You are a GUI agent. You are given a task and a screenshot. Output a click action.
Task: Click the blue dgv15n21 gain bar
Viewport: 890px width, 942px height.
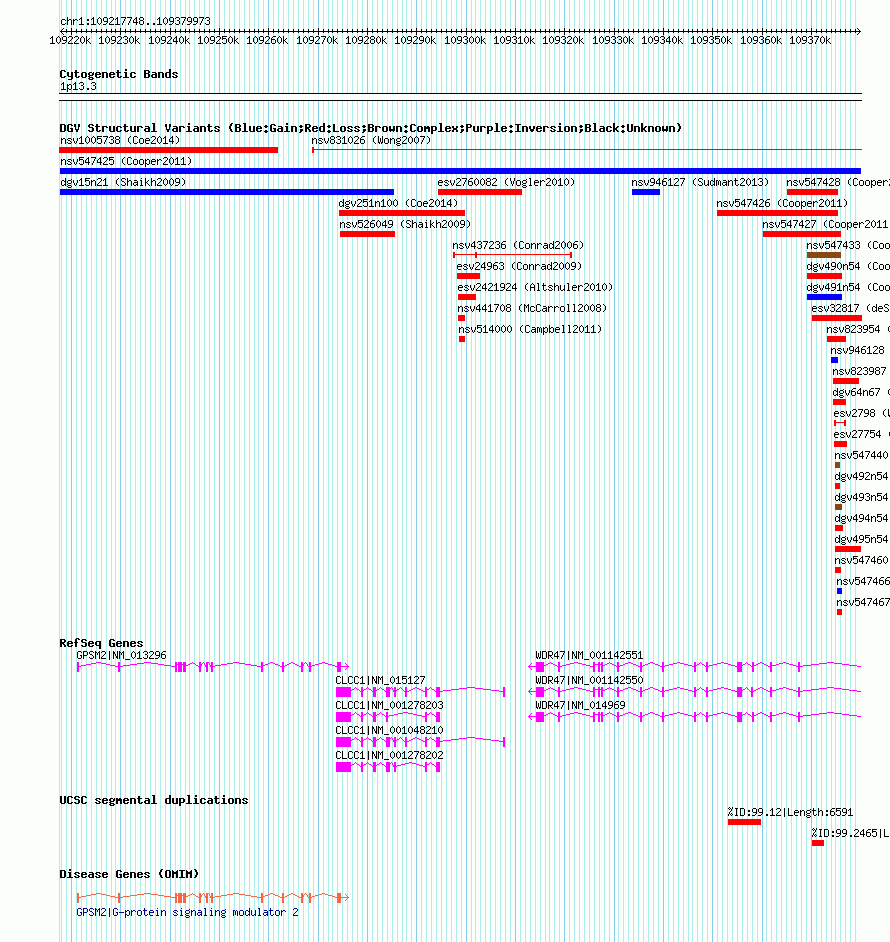[227, 192]
